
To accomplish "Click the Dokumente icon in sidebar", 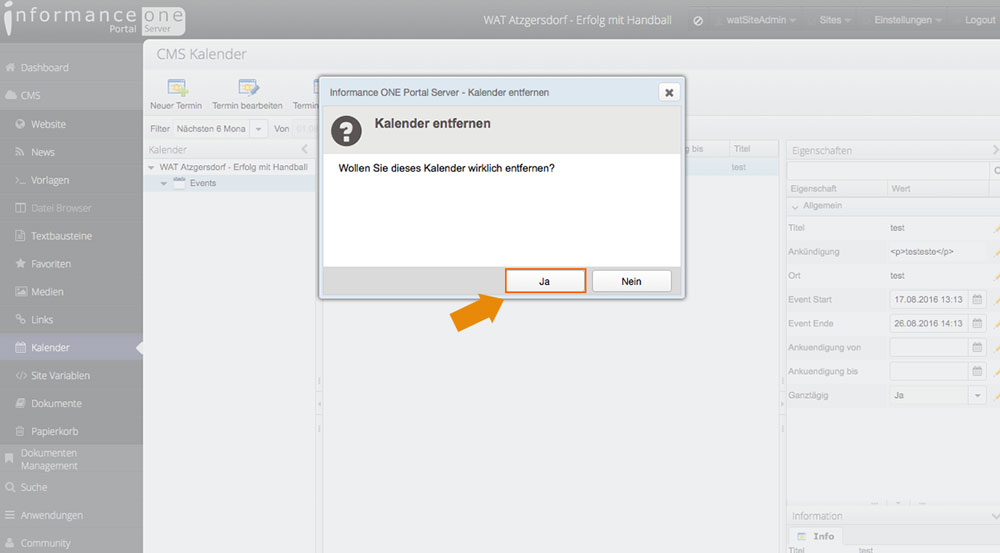I will pos(20,403).
